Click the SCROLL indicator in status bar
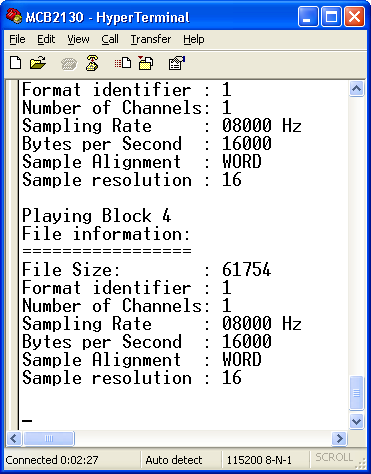Viewport: 371px width, 474px height. (334, 457)
